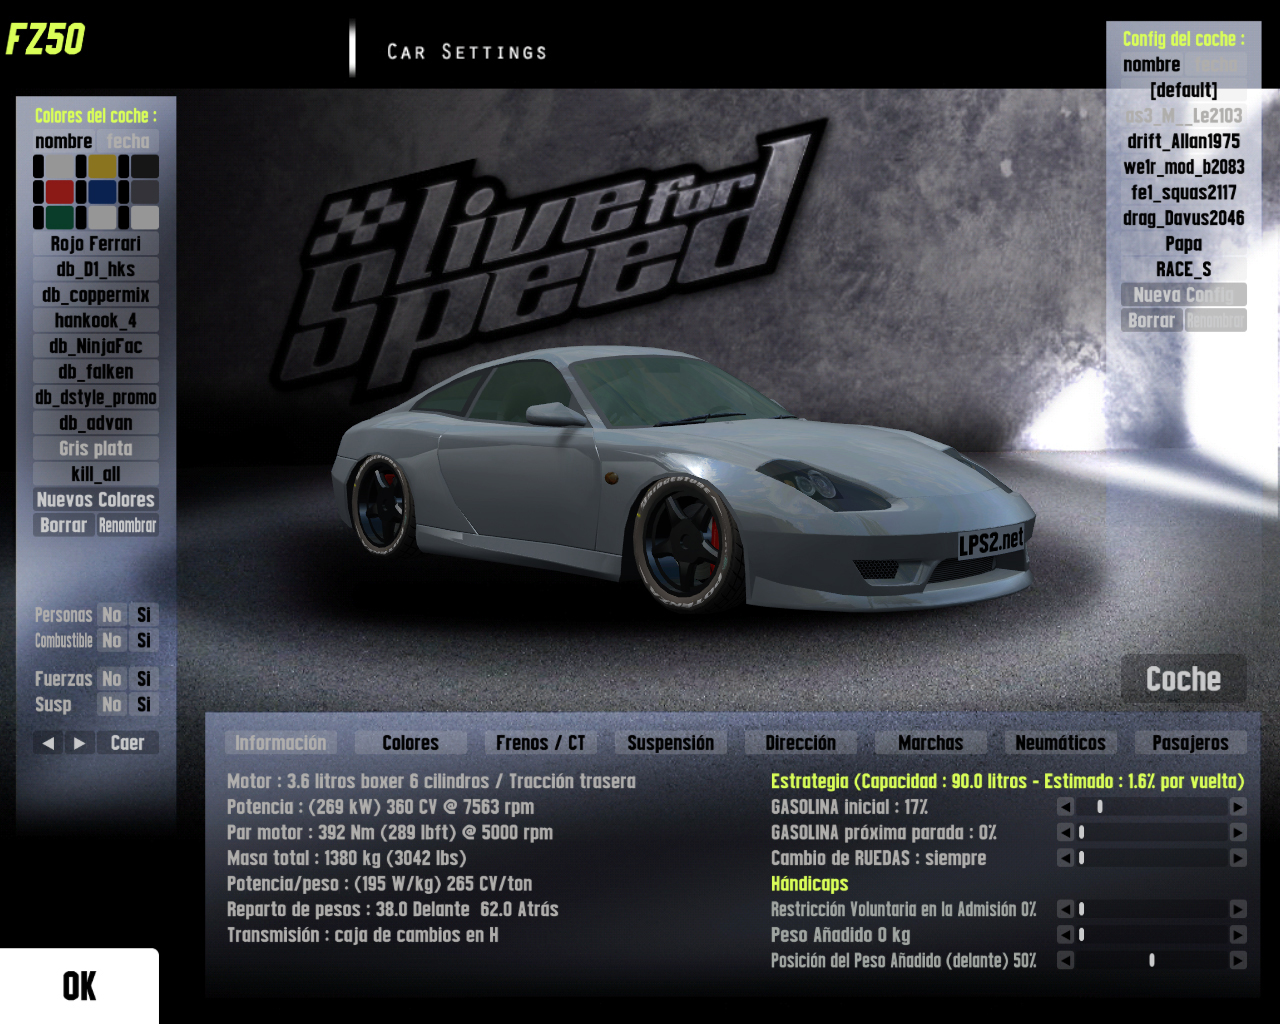Select the Rojo Ferrari colour scheme
Viewport: 1280px width, 1024px height.
coord(96,244)
